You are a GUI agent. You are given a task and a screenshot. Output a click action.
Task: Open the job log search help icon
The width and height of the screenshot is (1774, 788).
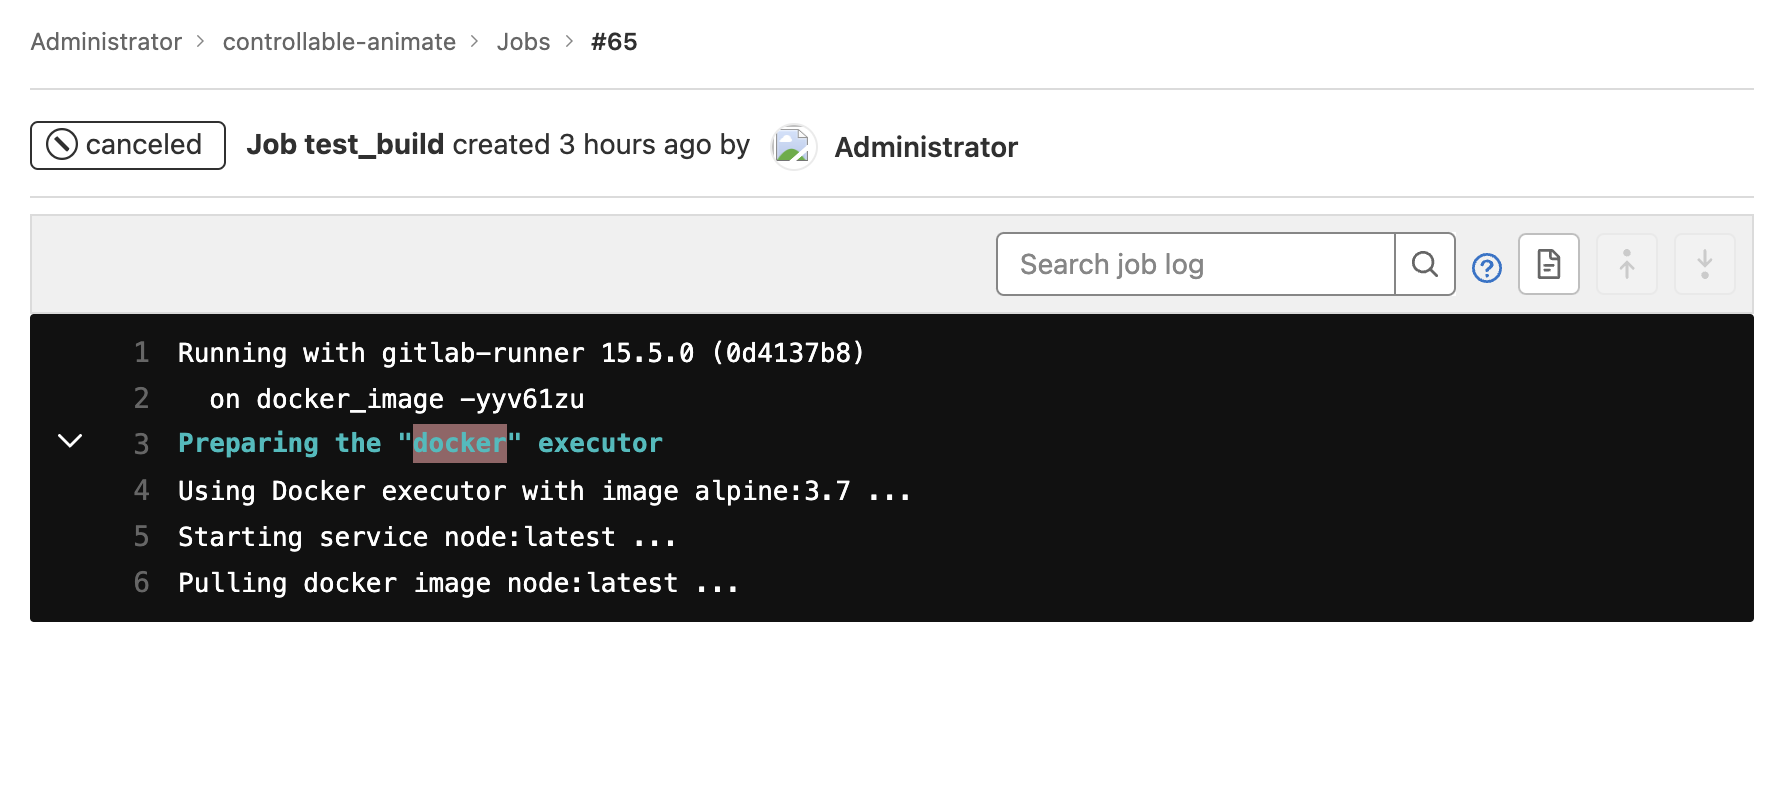pos(1487,268)
